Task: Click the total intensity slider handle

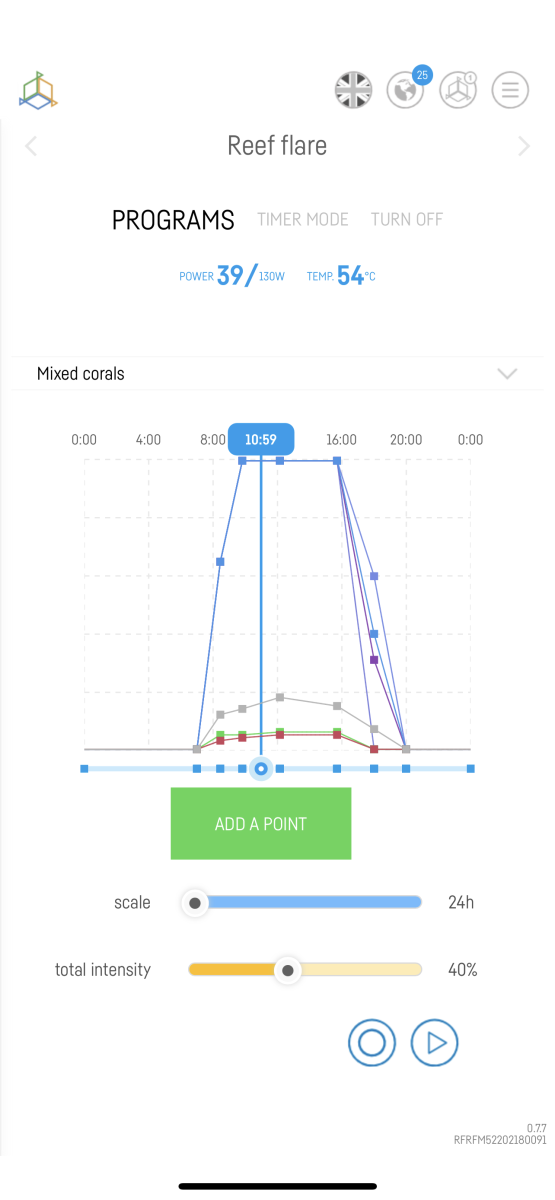Action: point(288,970)
